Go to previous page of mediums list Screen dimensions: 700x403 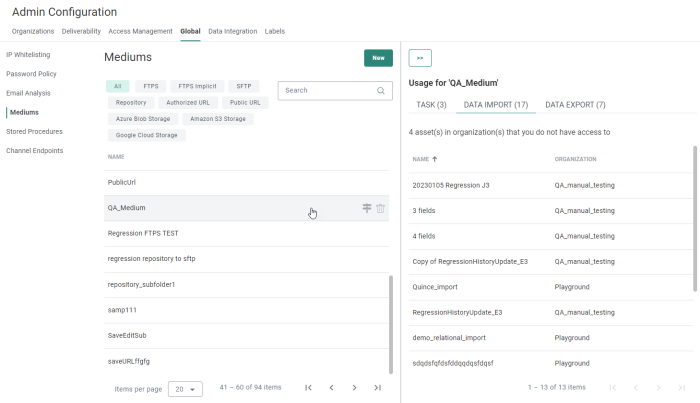click(x=331, y=388)
